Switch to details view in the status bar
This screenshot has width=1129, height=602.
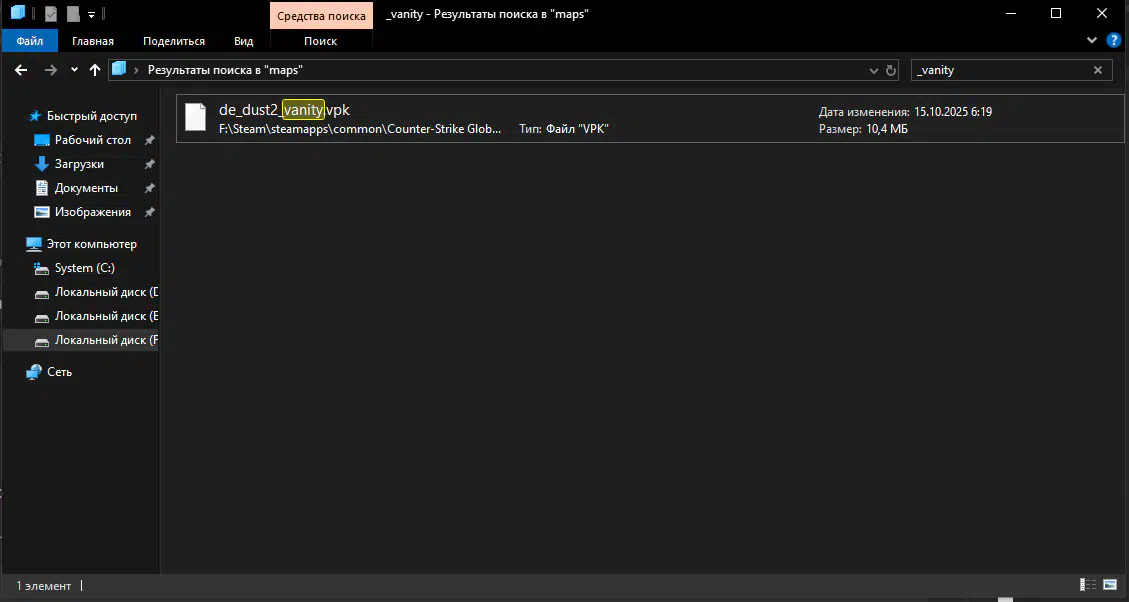(x=1087, y=585)
